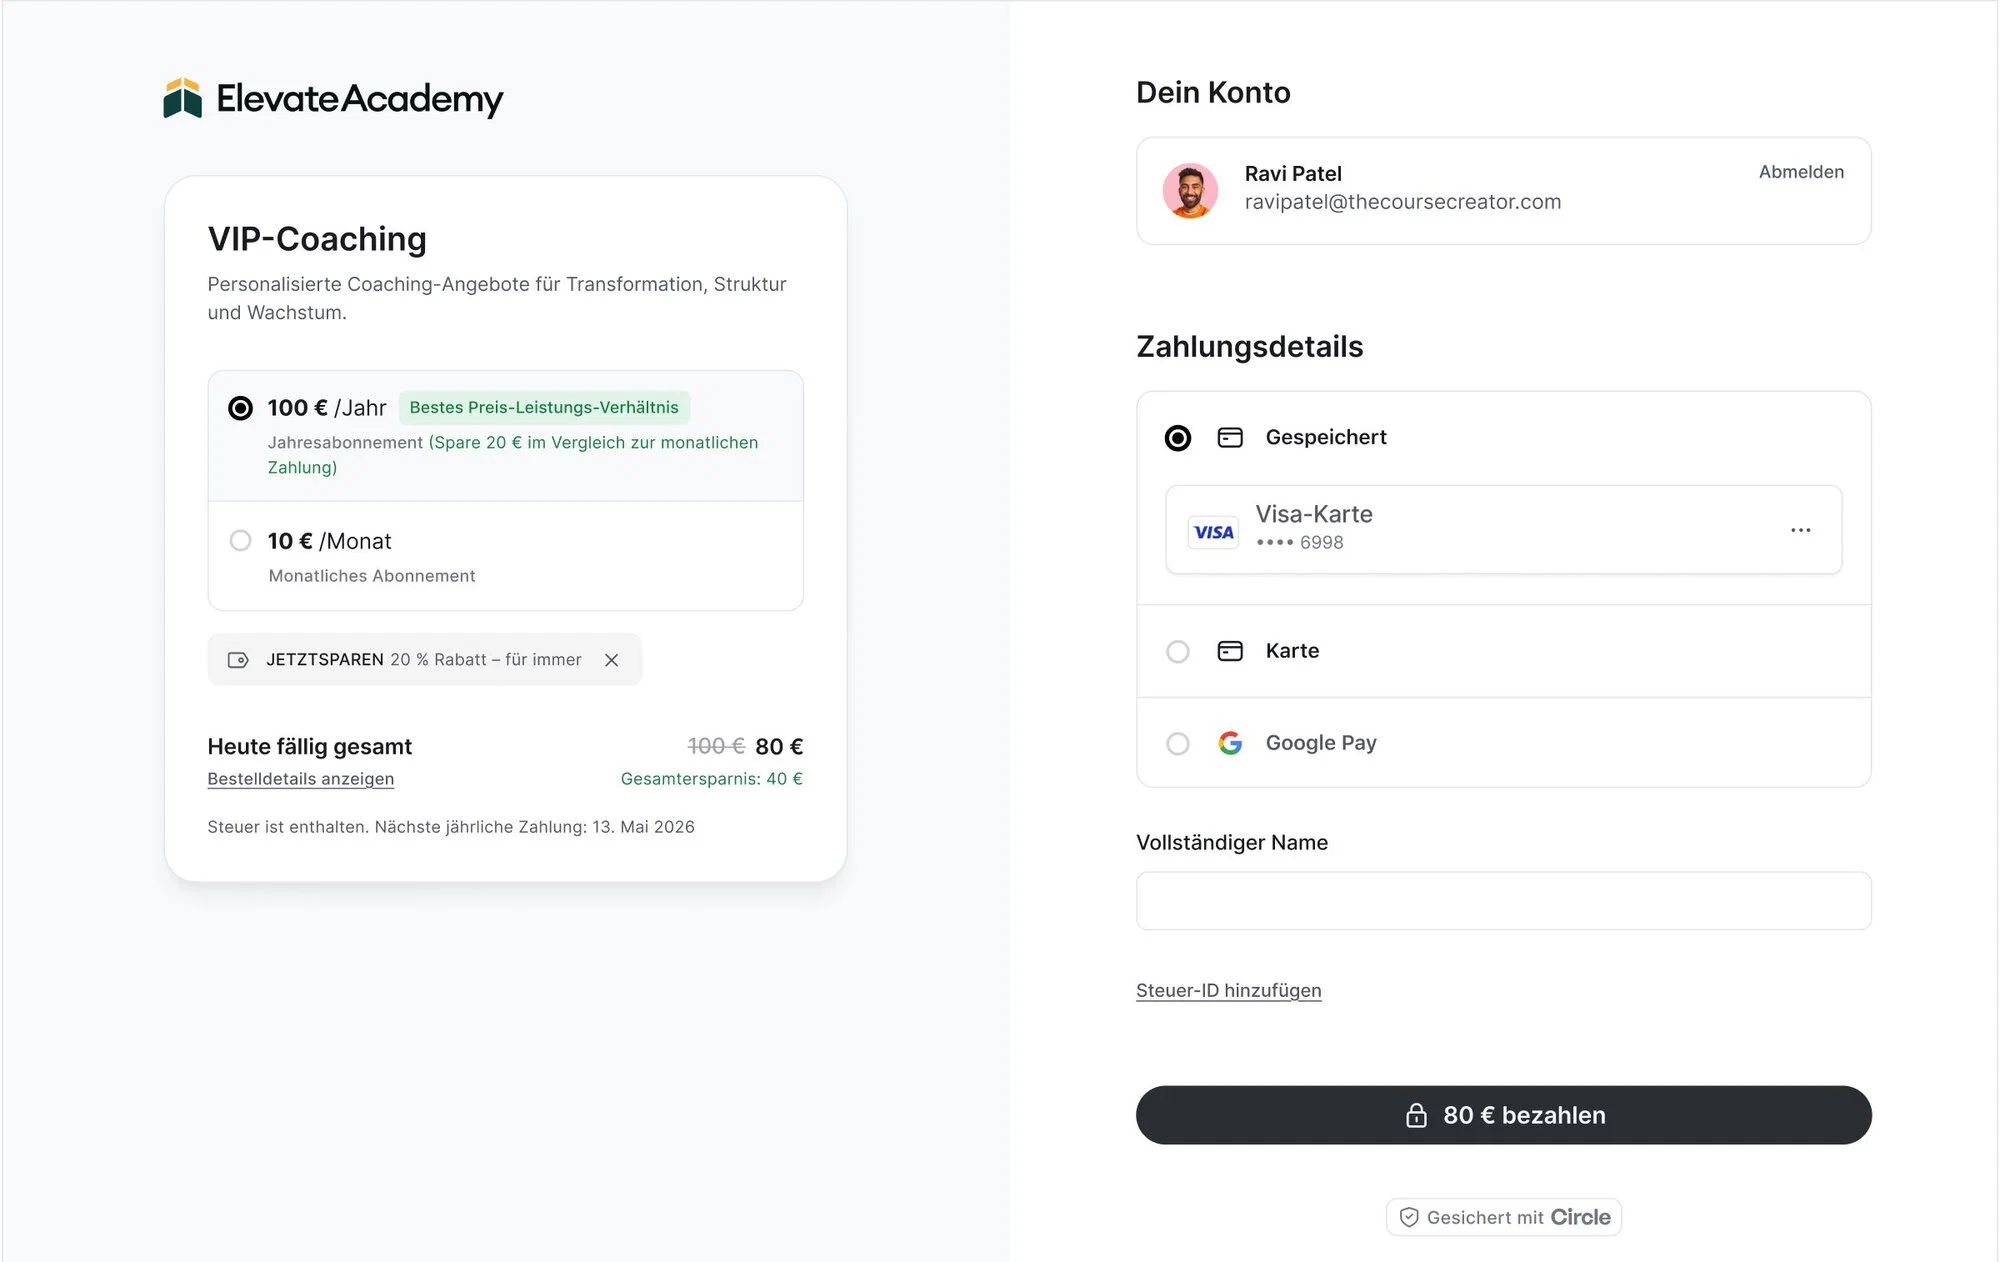The width and height of the screenshot is (2000, 1262).
Task: Select the Gespeichert payment radio button
Action: (x=1178, y=438)
